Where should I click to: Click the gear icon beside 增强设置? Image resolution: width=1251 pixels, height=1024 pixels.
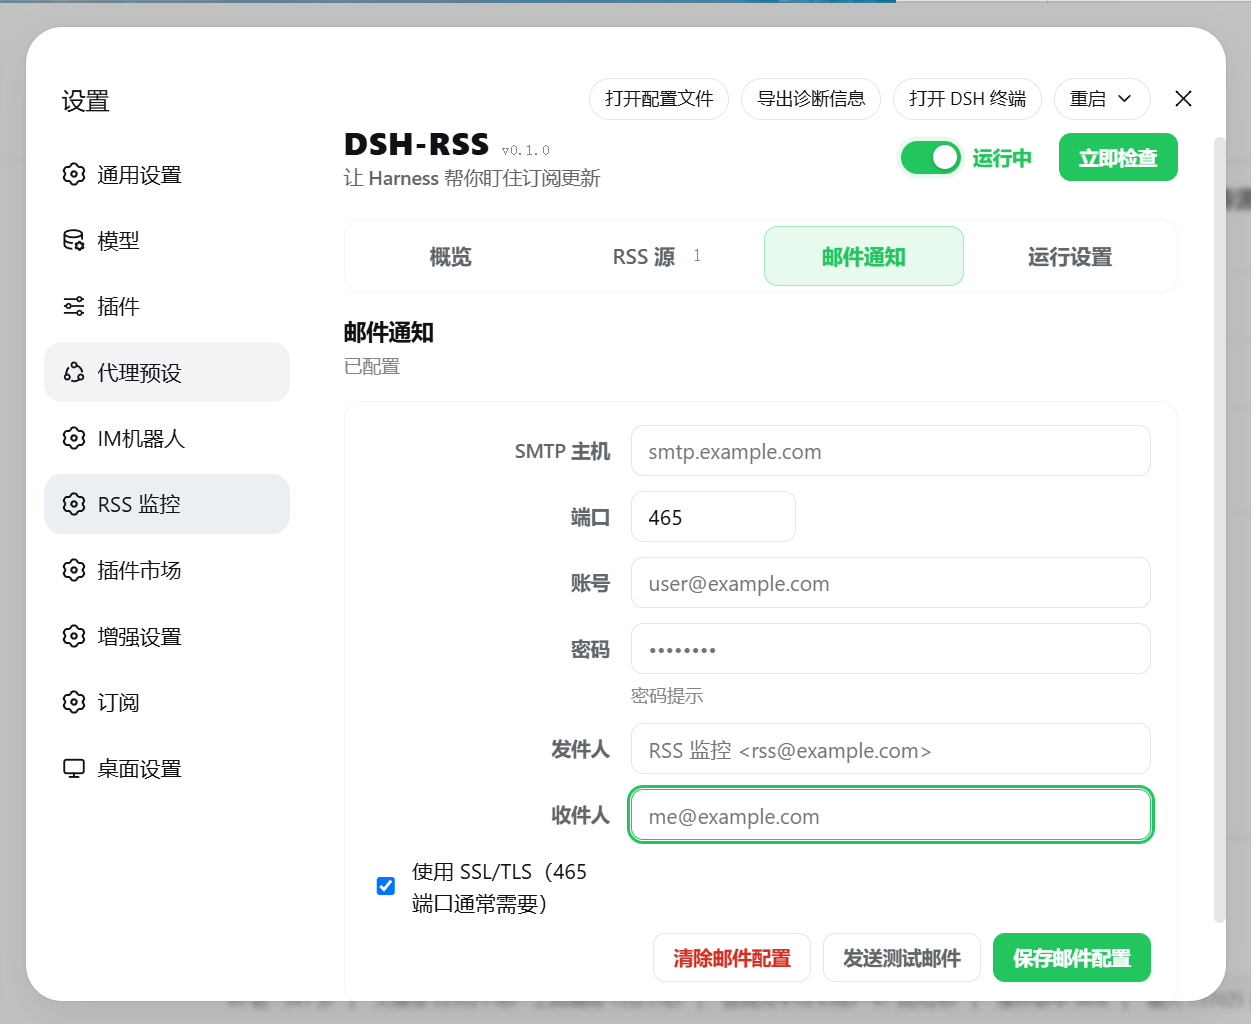74,636
